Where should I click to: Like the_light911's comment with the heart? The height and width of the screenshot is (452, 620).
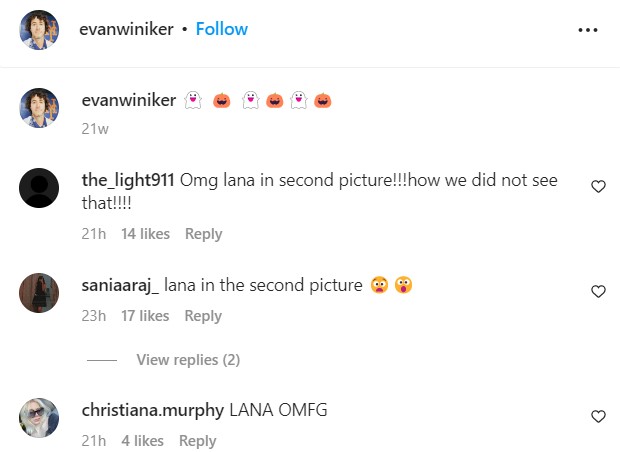599,187
